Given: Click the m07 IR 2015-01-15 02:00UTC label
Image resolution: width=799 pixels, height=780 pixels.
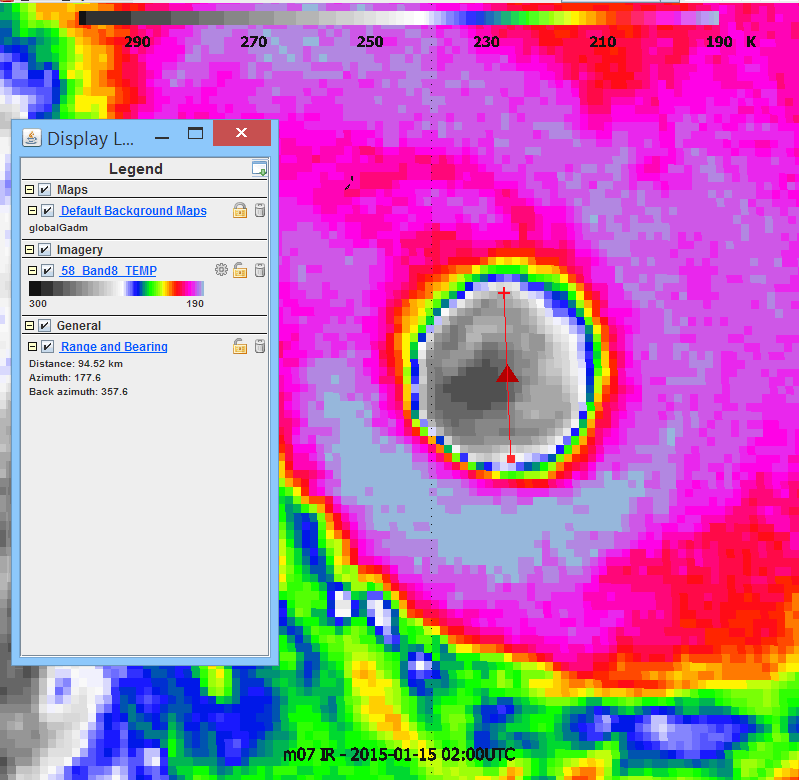Looking at the screenshot, I should pos(399,755).
